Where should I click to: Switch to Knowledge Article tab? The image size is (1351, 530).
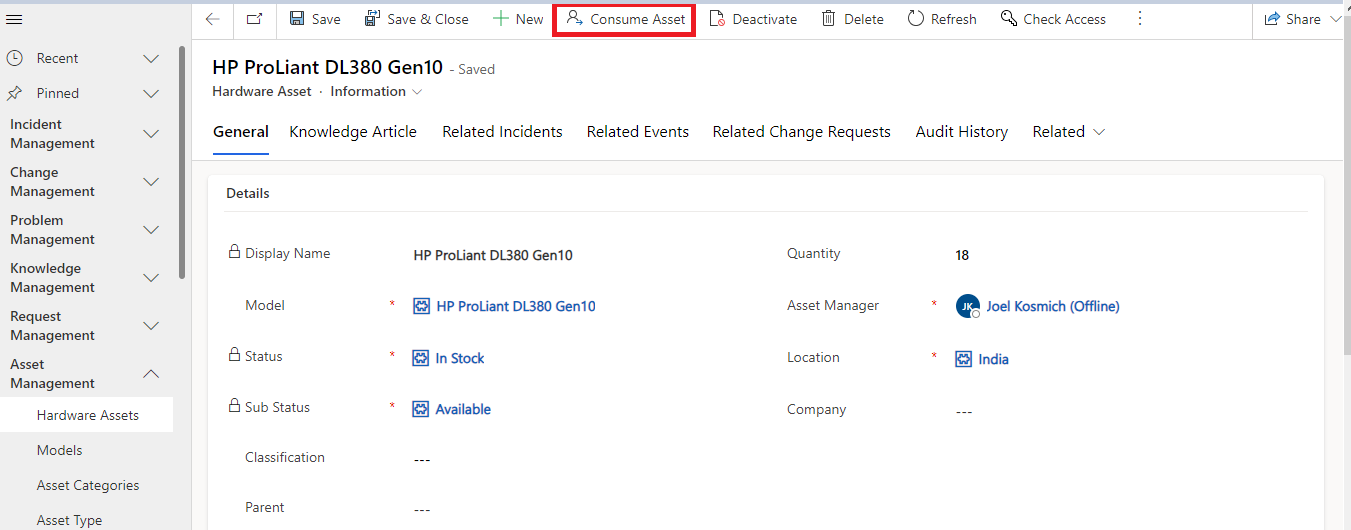coord(353,132)
